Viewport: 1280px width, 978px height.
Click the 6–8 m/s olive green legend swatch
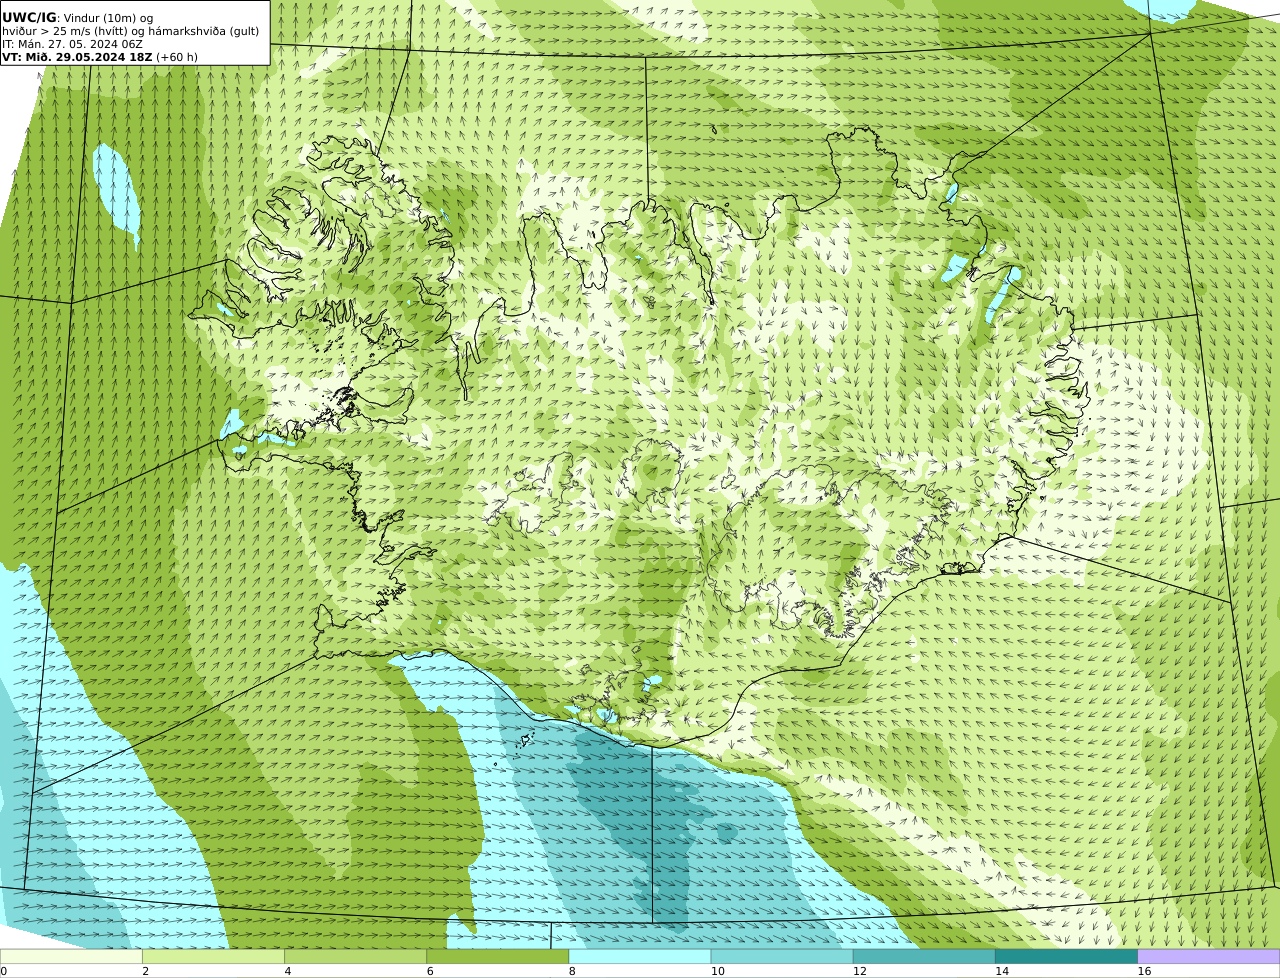point(498,956)
